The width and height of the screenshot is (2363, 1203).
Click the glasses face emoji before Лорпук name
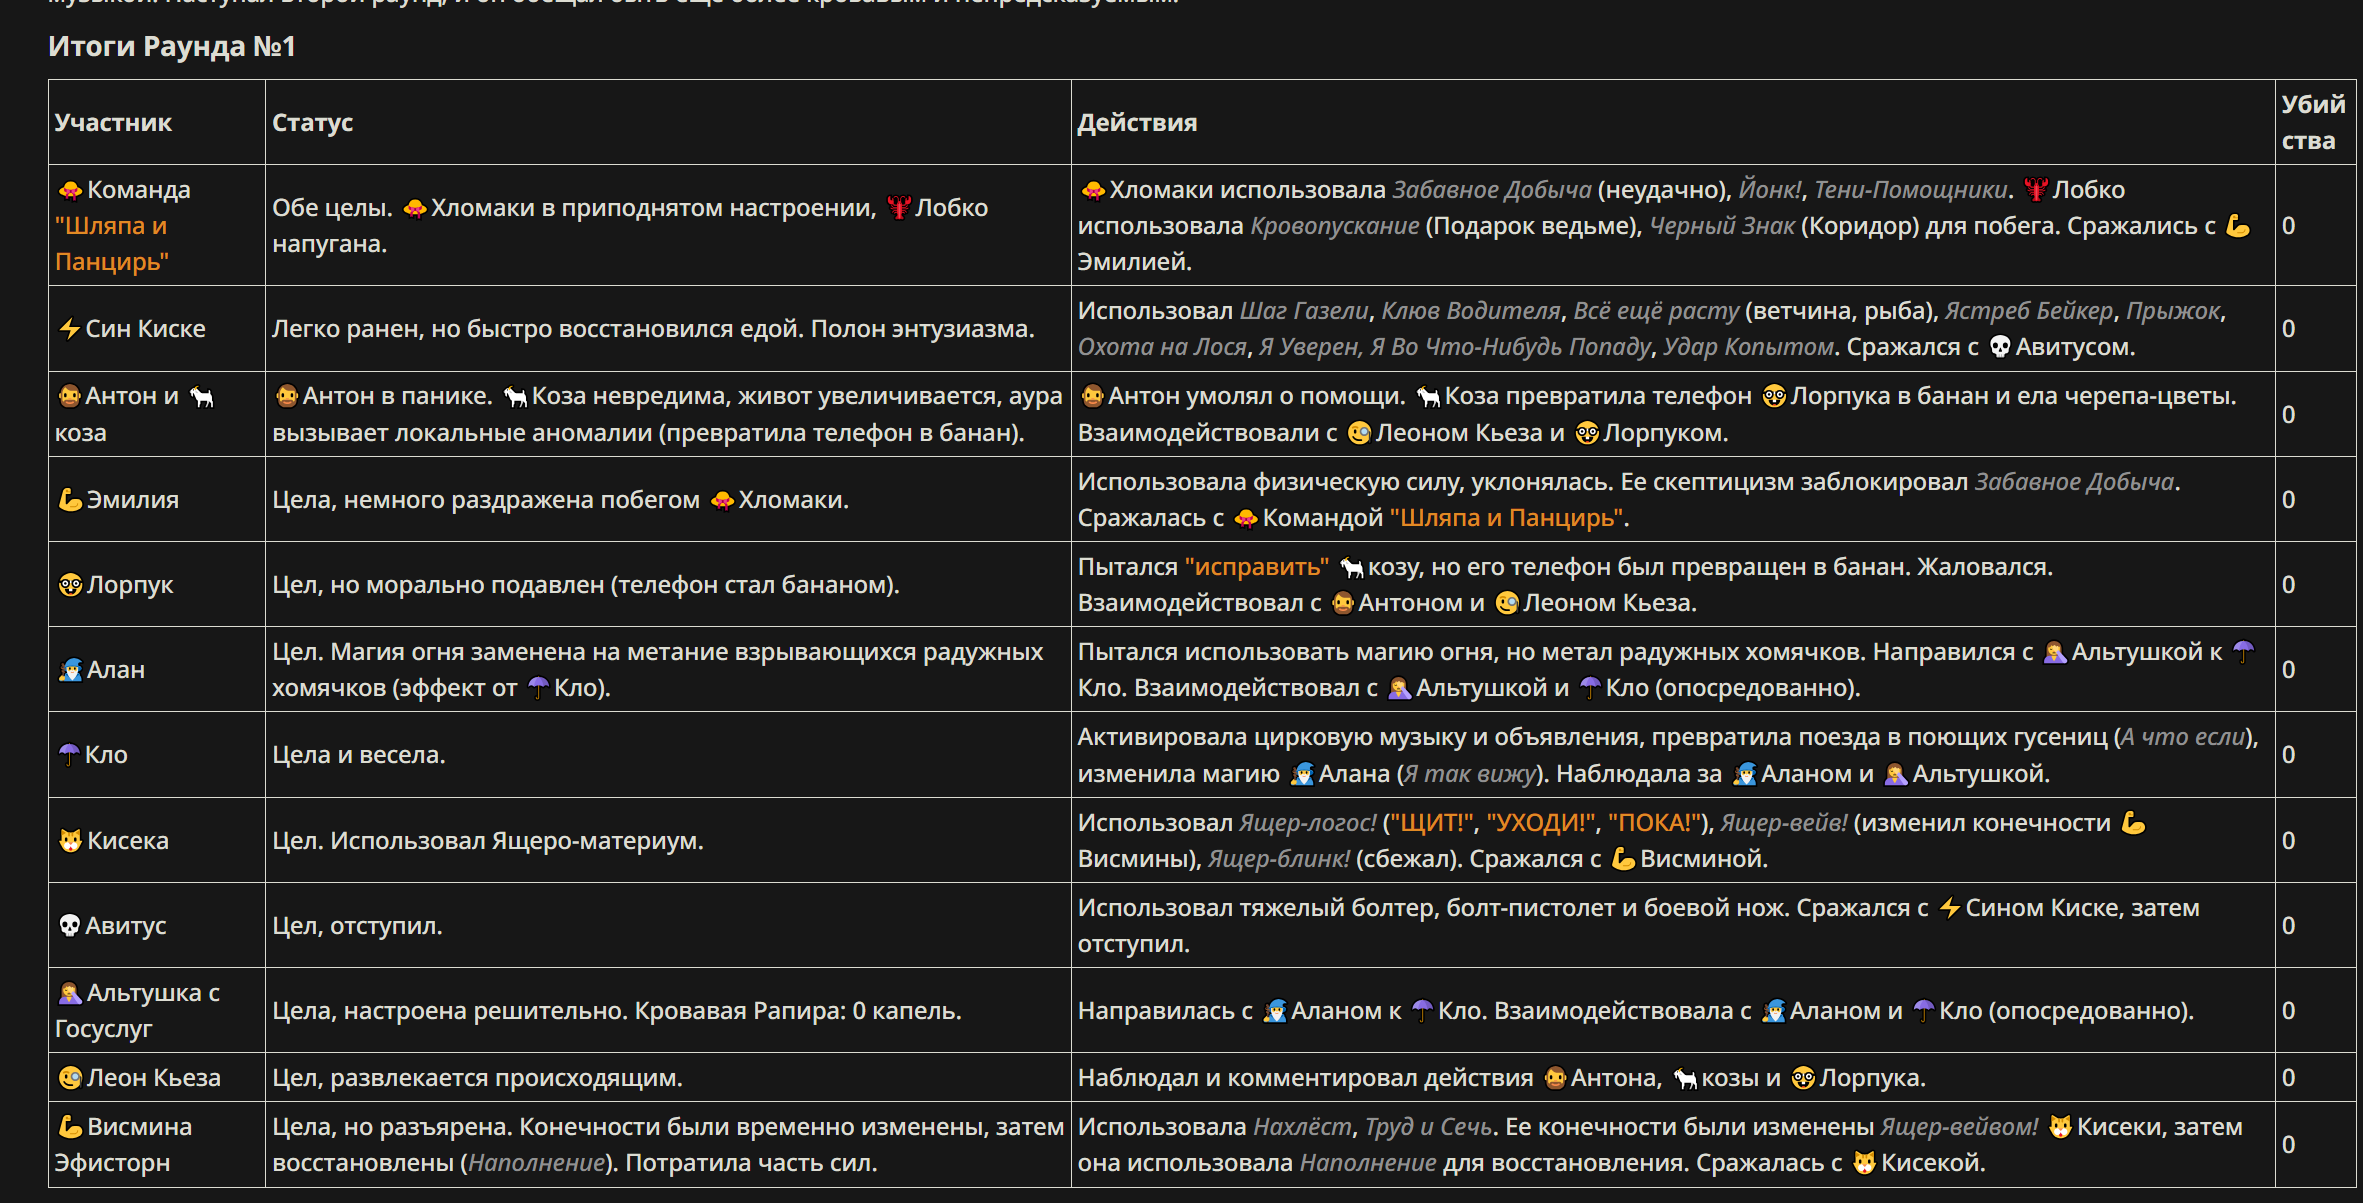coord(70,585)
